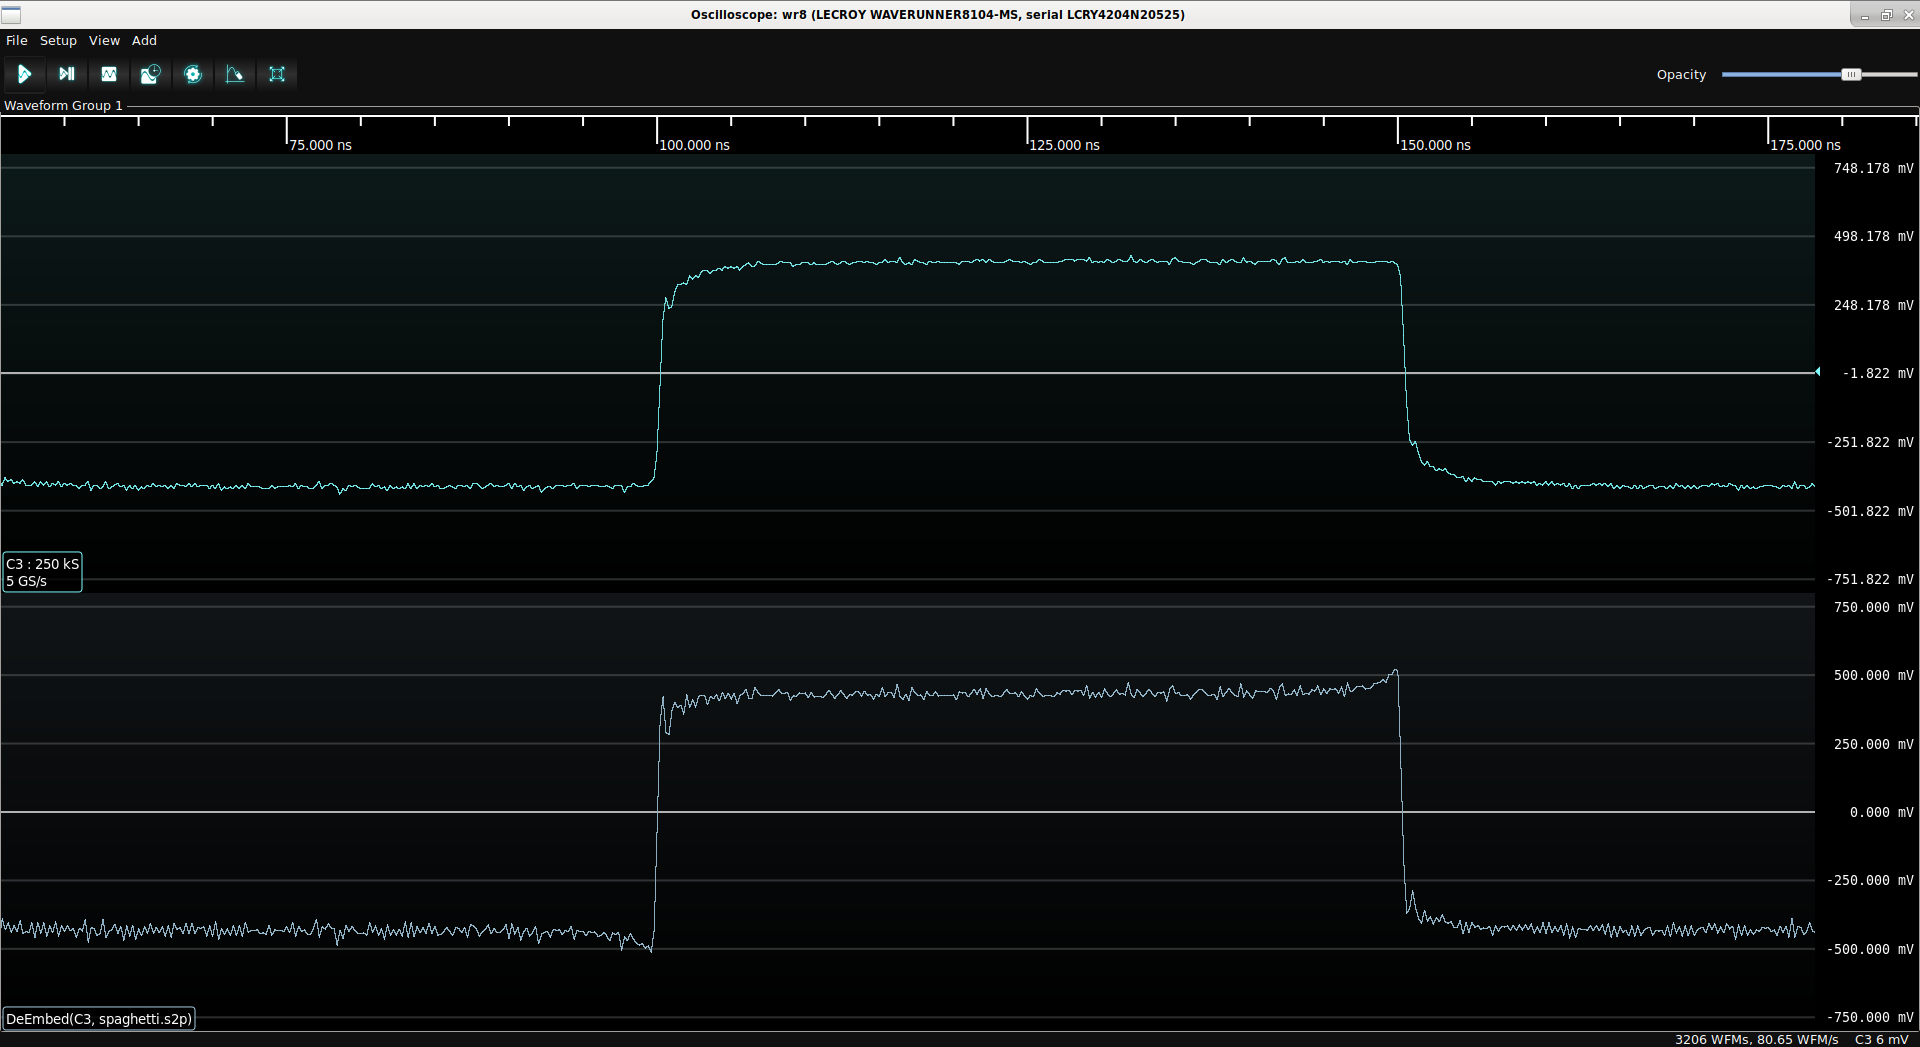Open the waveform history clock icon
Screen dimensions: 1920x1047
pyautogui.click(x=151, y=74)
